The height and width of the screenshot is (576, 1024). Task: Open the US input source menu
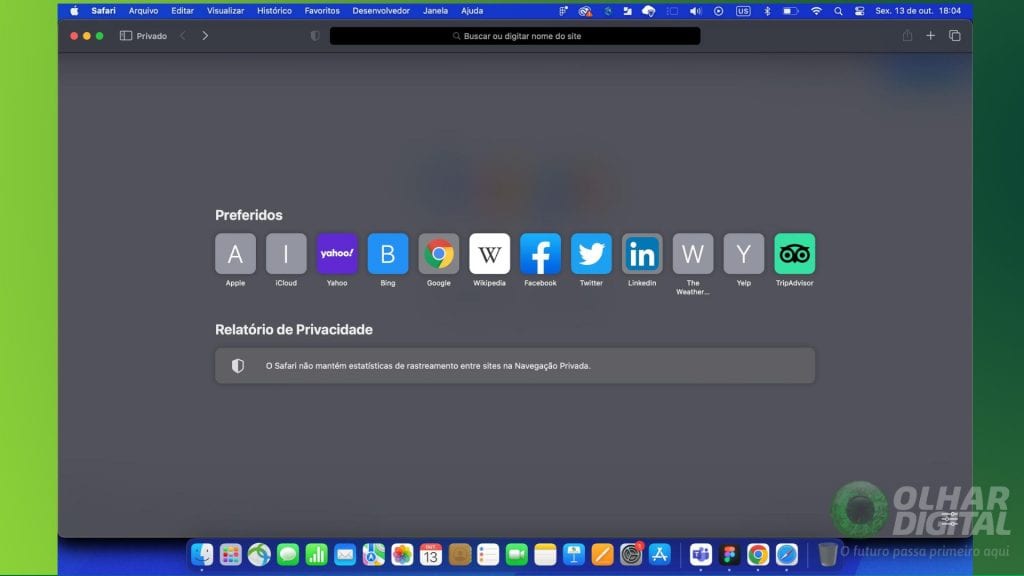743,10
